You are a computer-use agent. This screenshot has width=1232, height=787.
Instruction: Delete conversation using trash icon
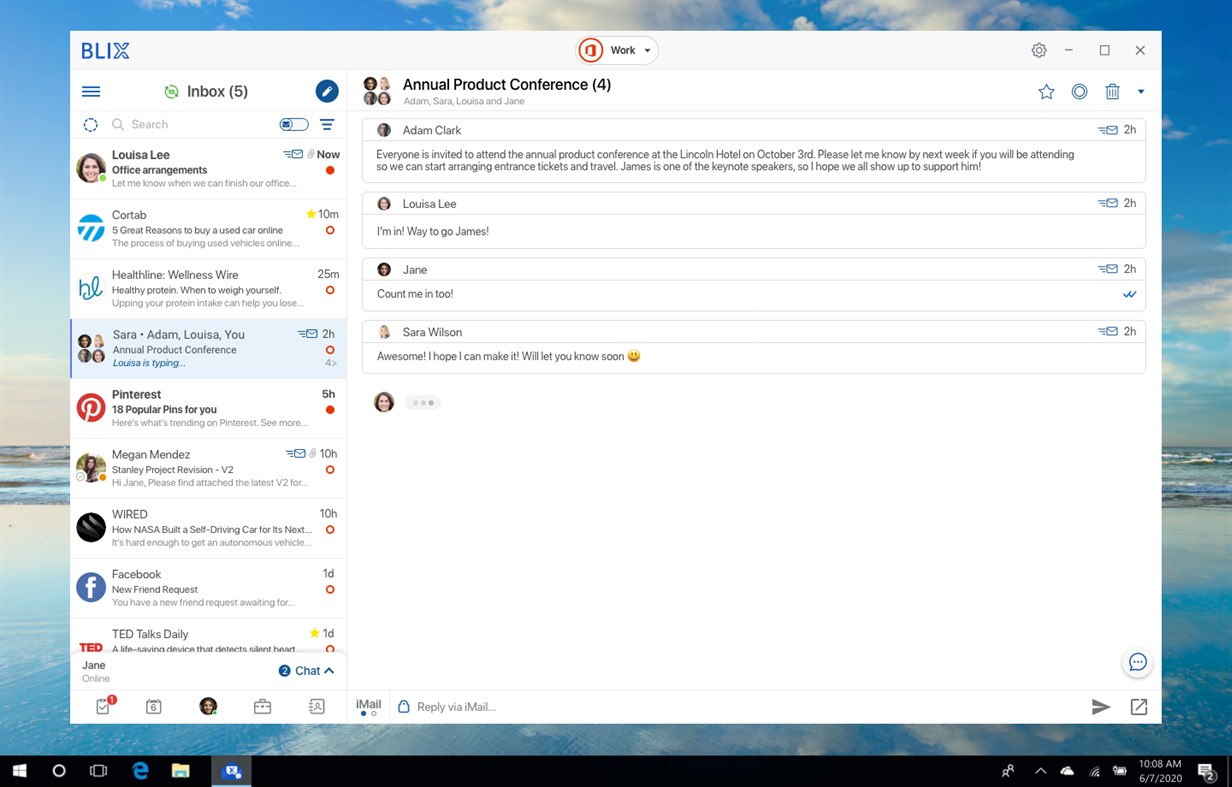pyautogui.click(x=1112, y=92)
